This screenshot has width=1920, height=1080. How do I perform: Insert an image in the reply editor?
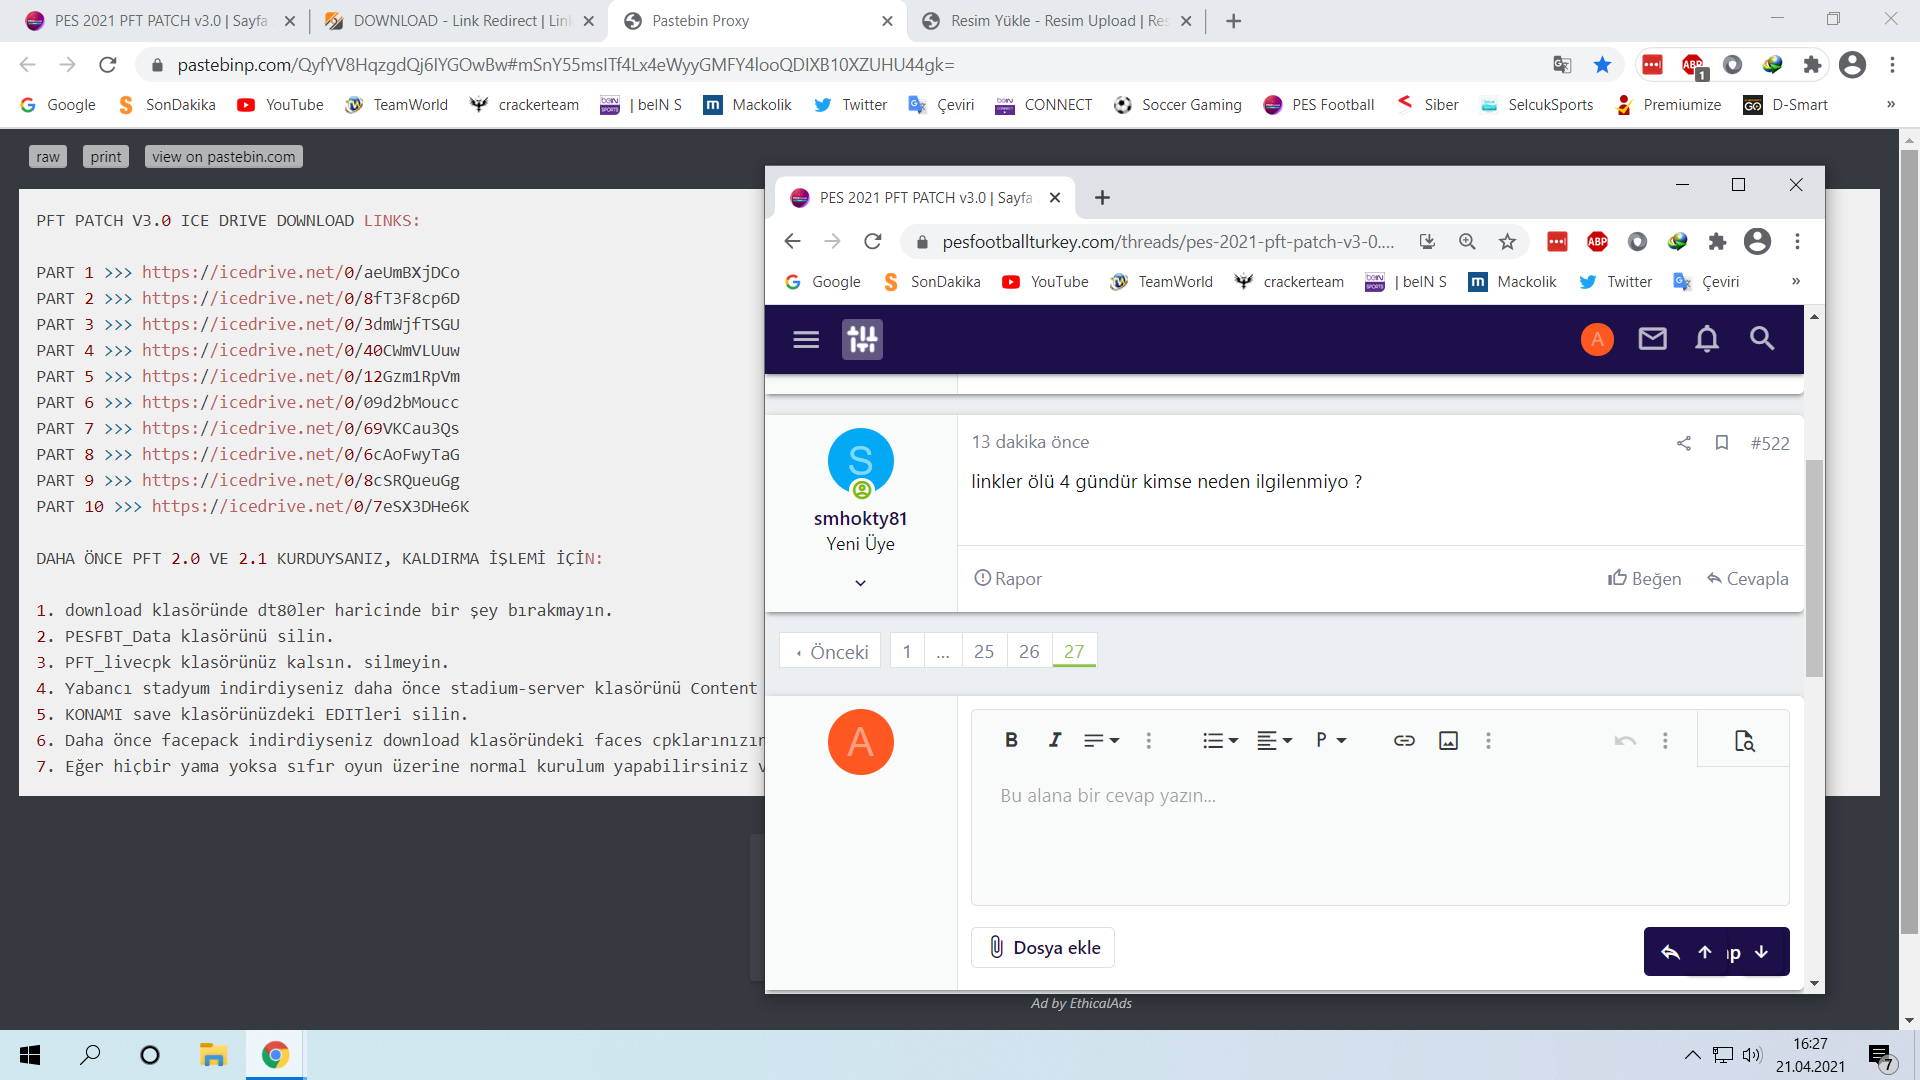(1448, 740)
